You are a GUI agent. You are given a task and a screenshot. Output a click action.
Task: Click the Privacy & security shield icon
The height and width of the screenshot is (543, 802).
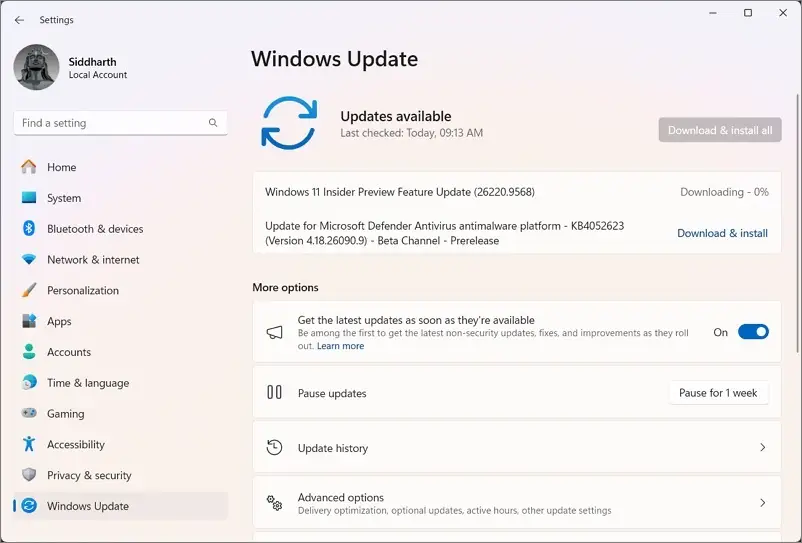click(x=29, y=474)
